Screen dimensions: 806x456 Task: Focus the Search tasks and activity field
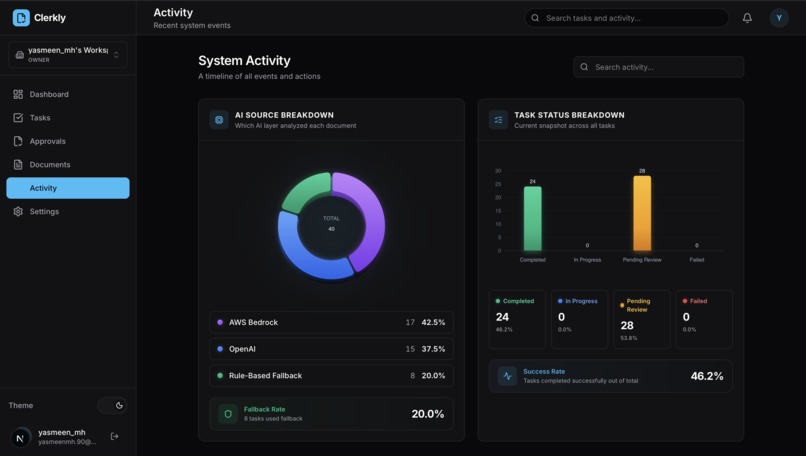[x=626, y=18]
